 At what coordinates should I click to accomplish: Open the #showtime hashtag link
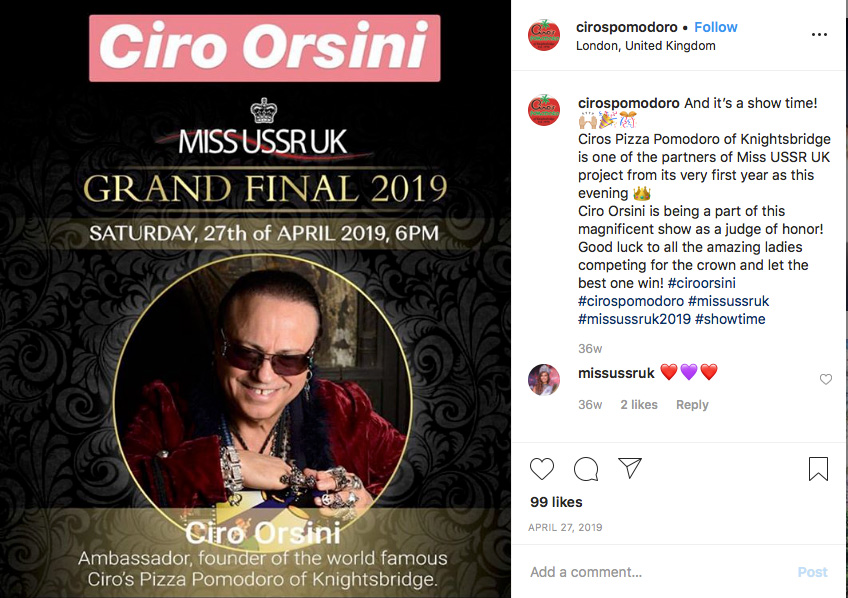tap(730, 319)
